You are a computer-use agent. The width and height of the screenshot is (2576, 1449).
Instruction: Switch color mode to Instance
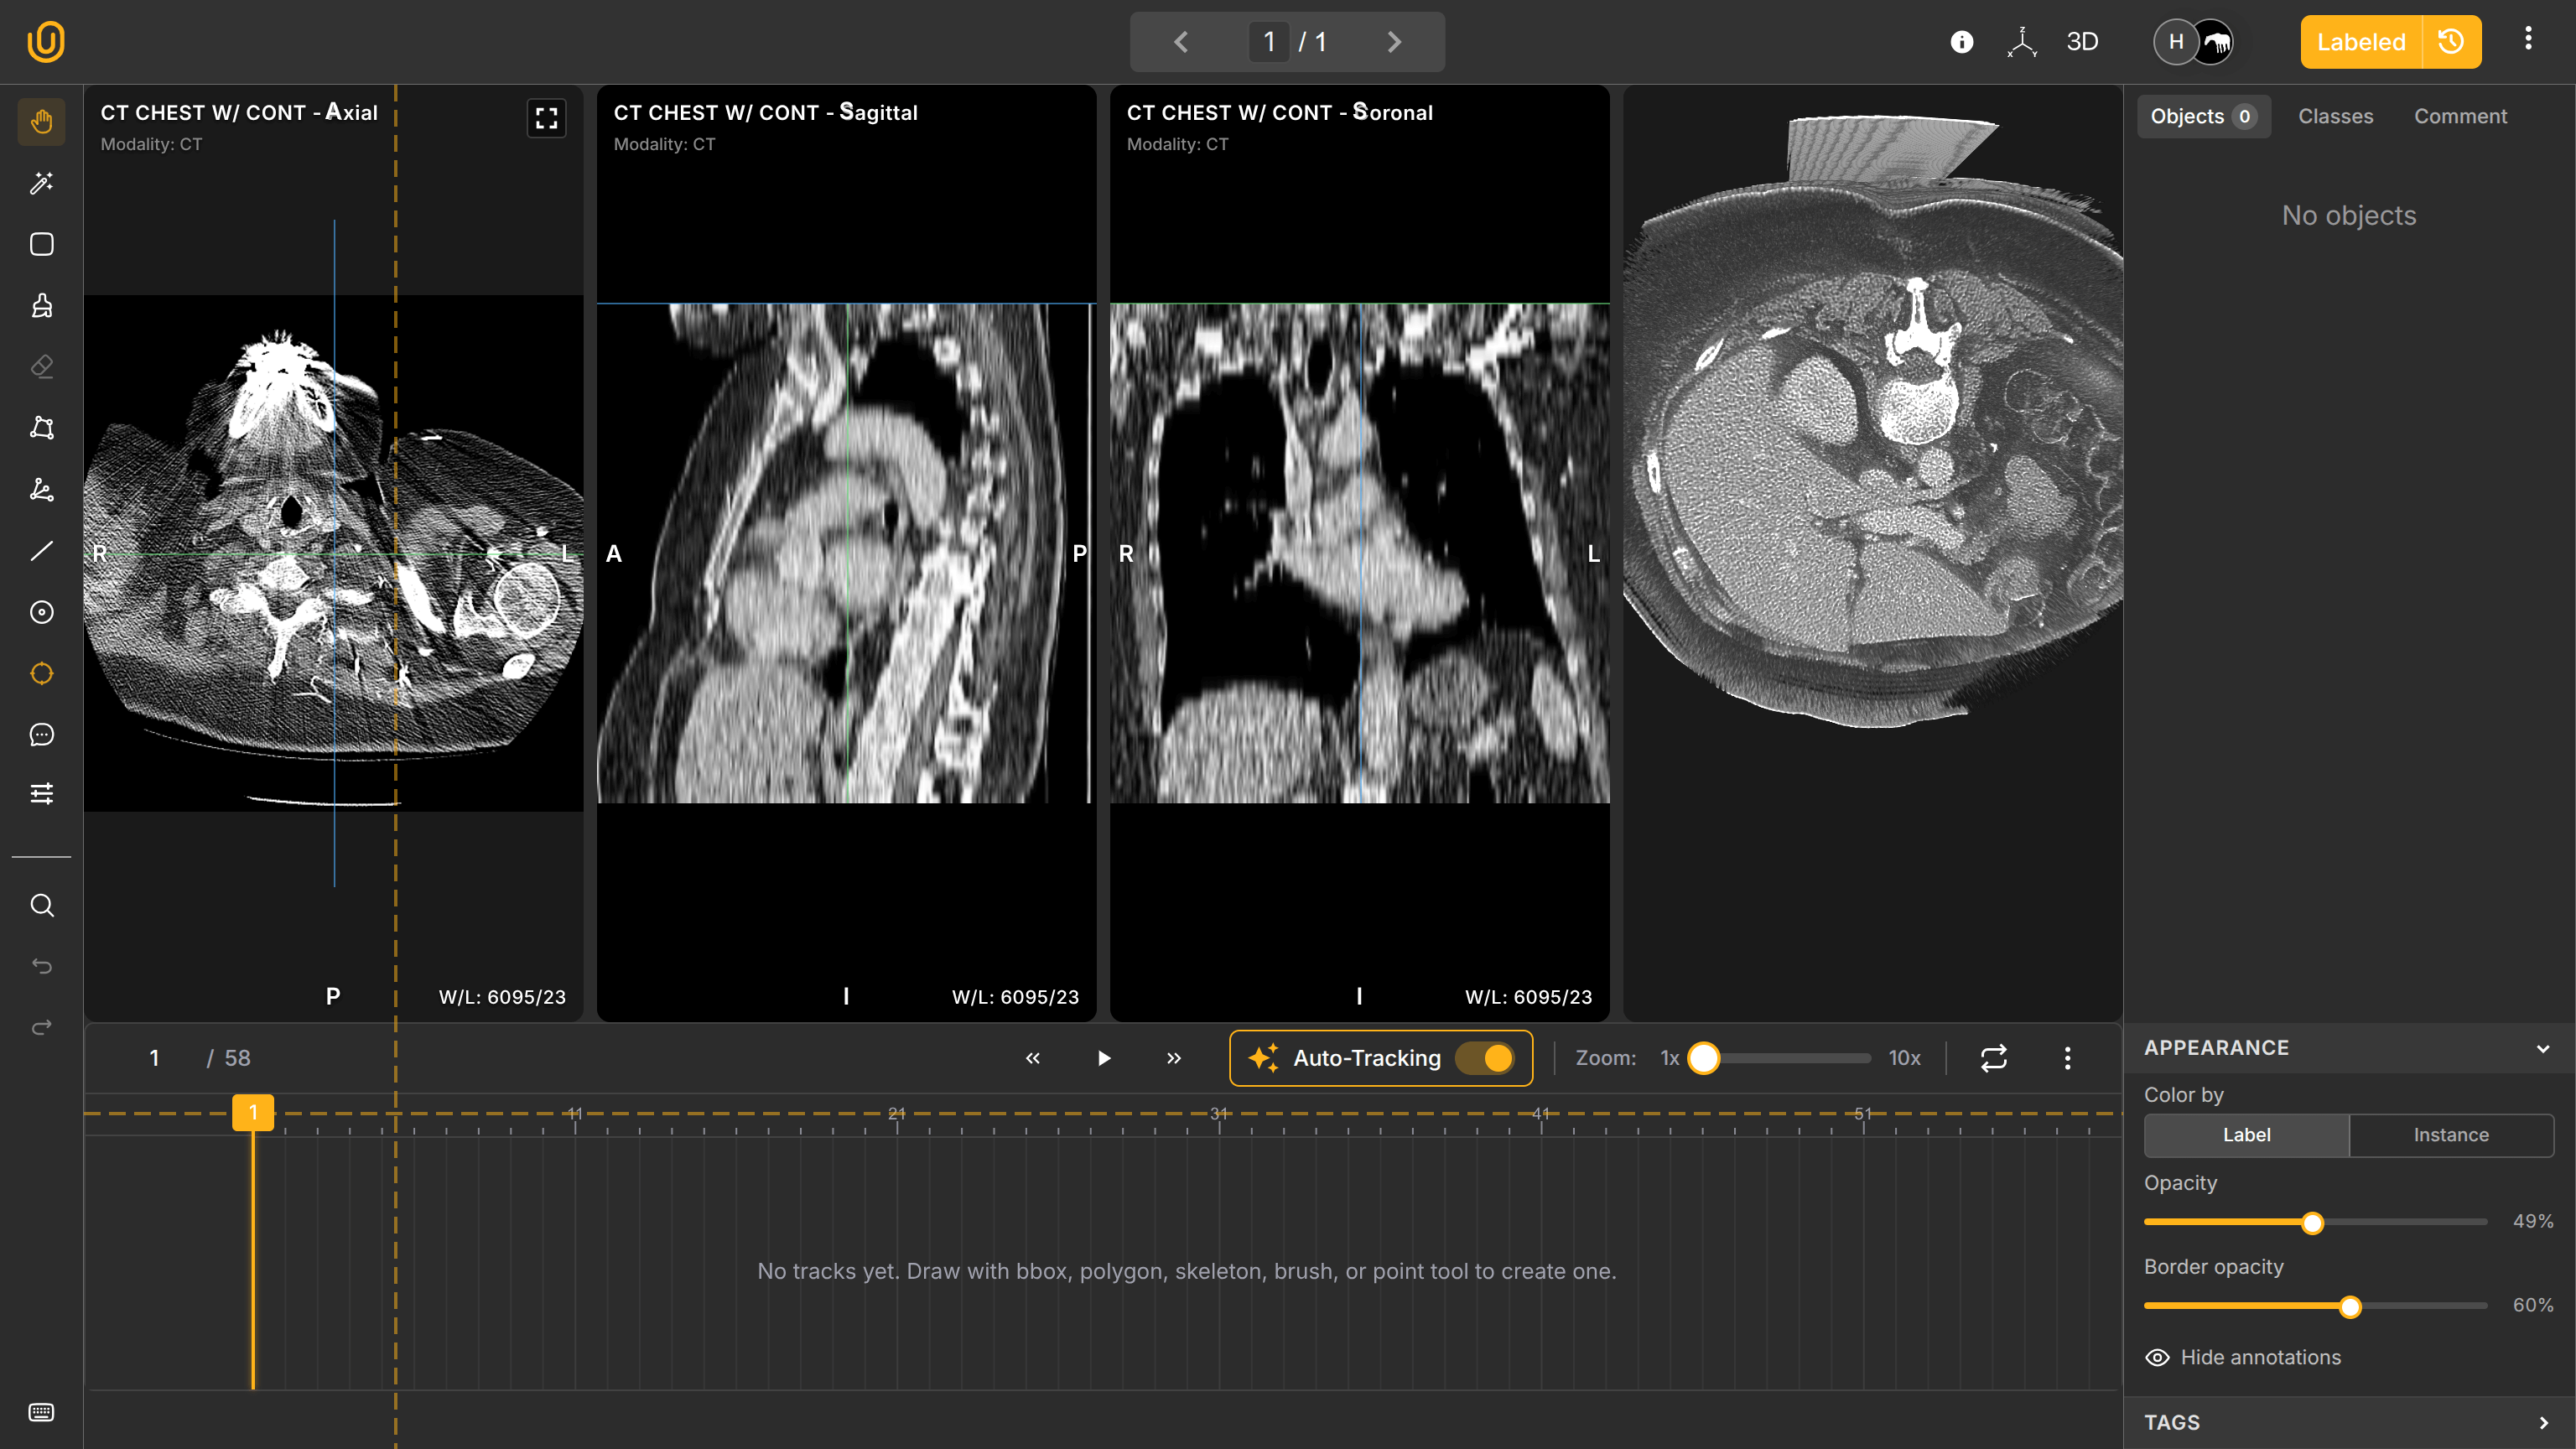coord(2451,1135)
